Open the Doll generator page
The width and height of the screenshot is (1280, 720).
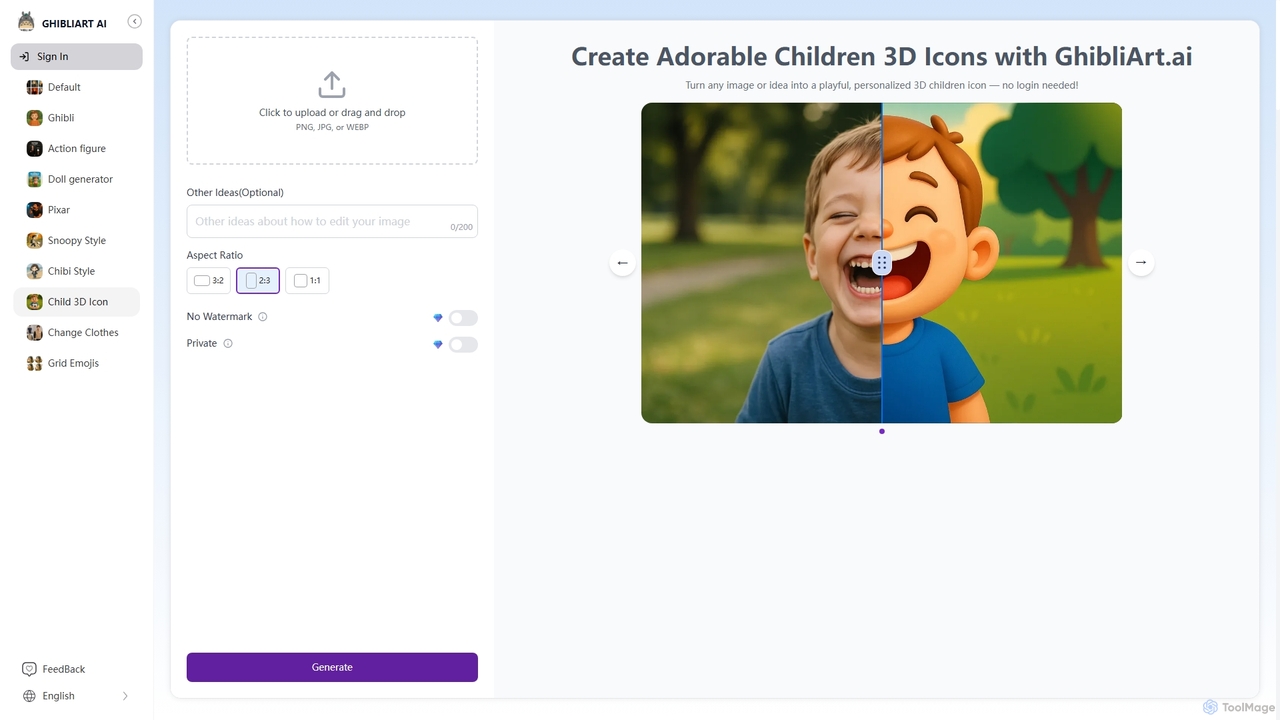coord(77,179)
